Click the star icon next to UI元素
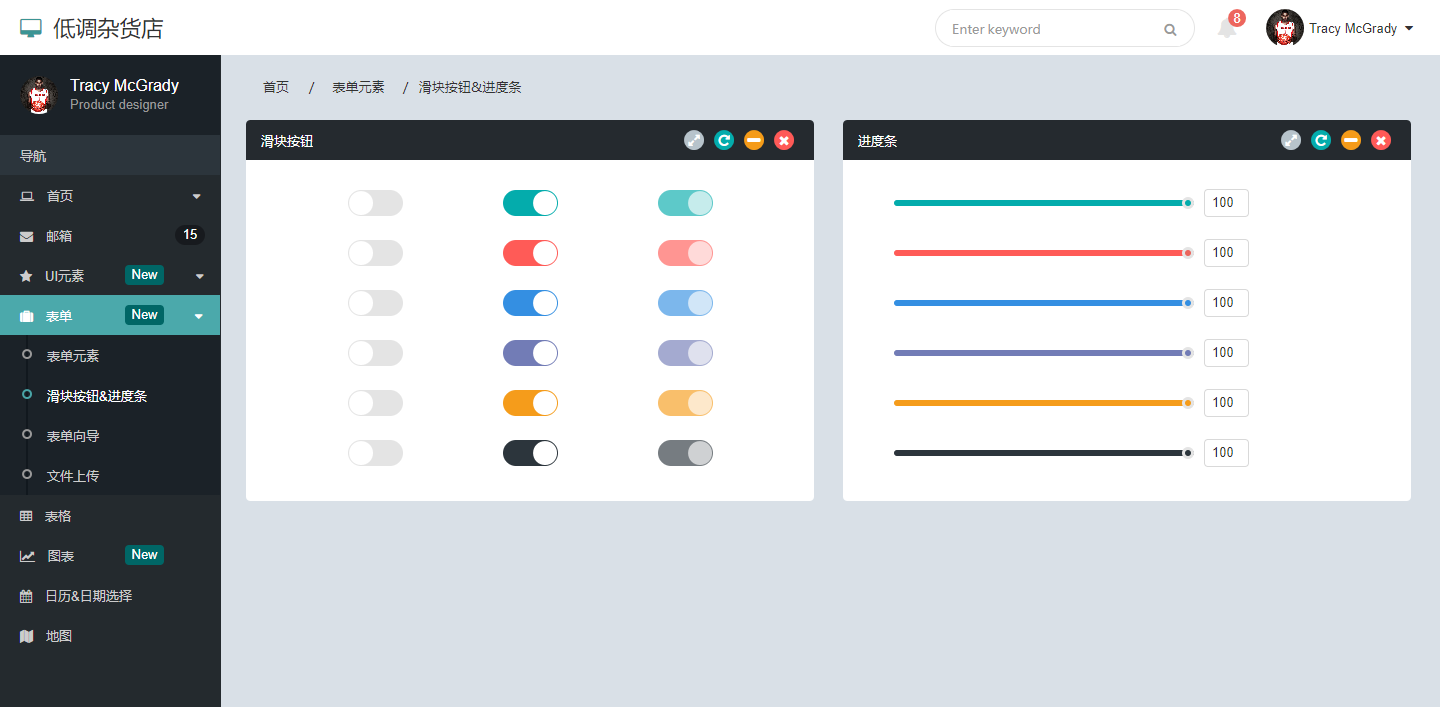This screenshot has height=707, width=1441. 26,276
